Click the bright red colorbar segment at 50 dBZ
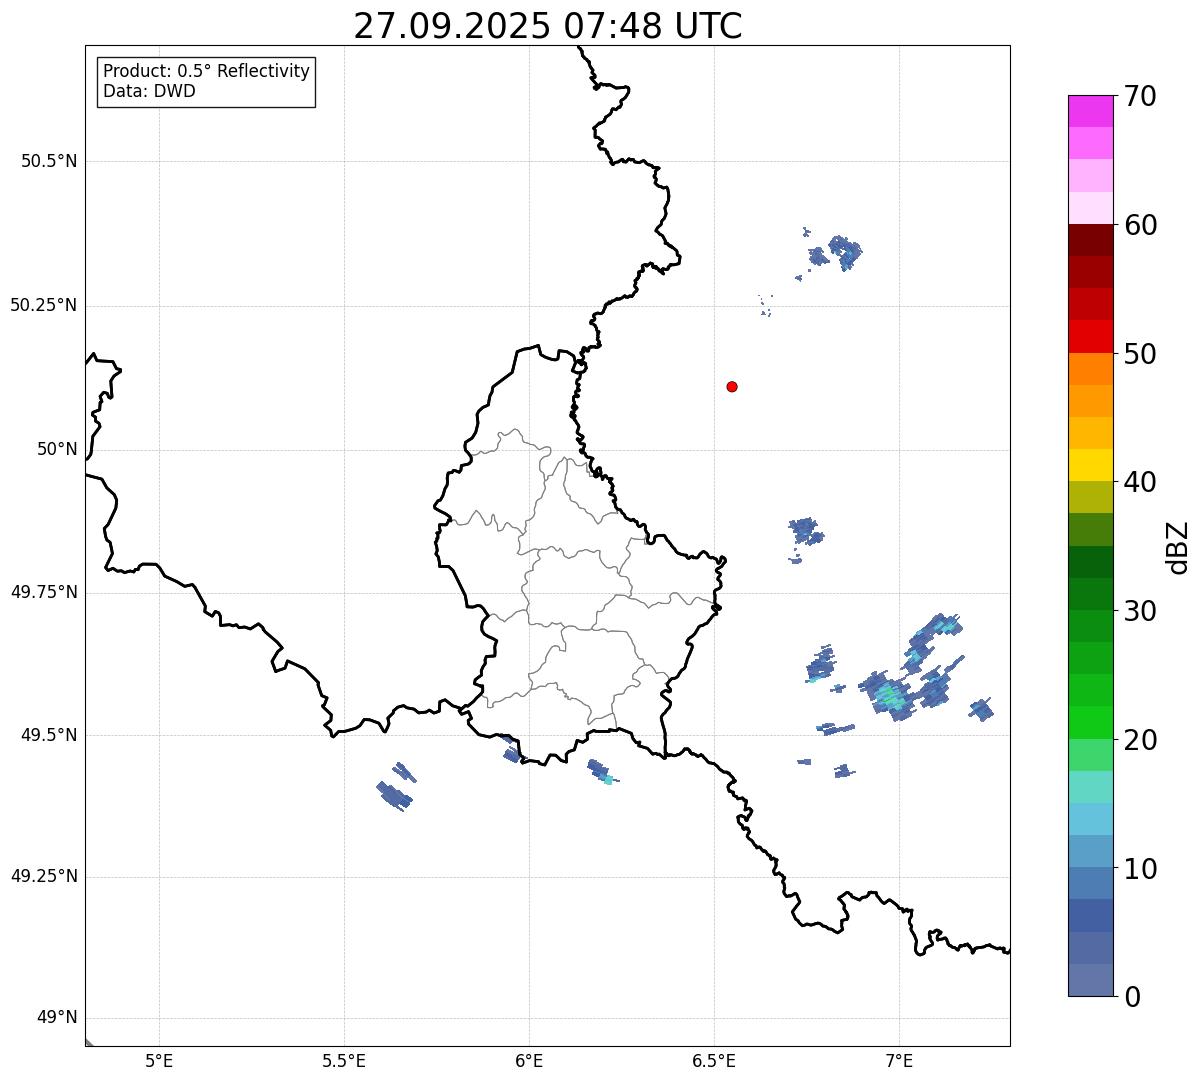1202x1081 pixels. pyautogui.click(x=1090, y=337)
